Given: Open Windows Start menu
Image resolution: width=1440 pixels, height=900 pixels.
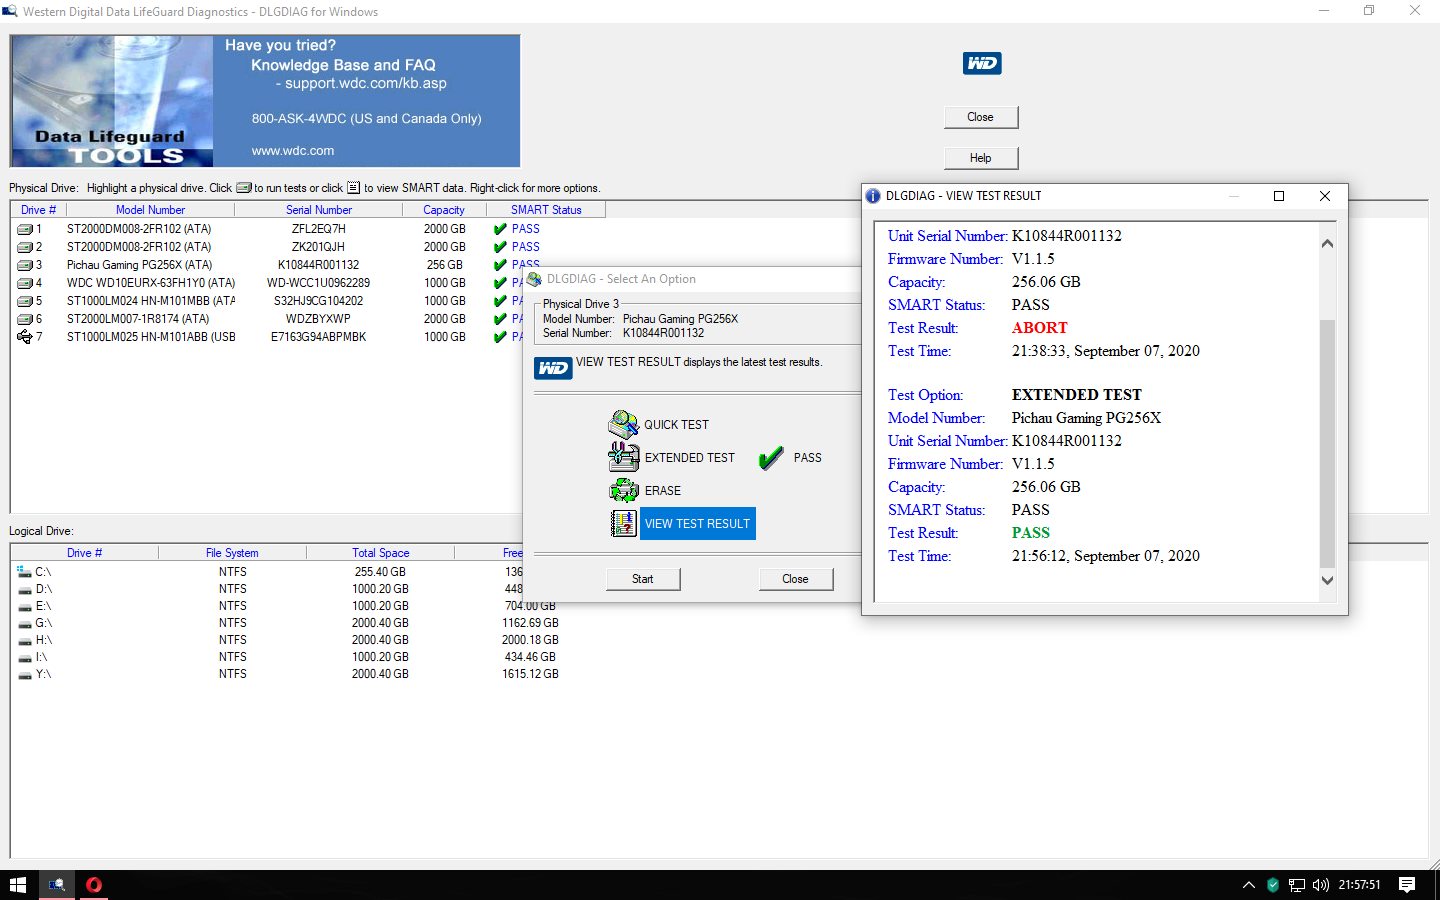Looking at the screenshot, I should [18, 885].
